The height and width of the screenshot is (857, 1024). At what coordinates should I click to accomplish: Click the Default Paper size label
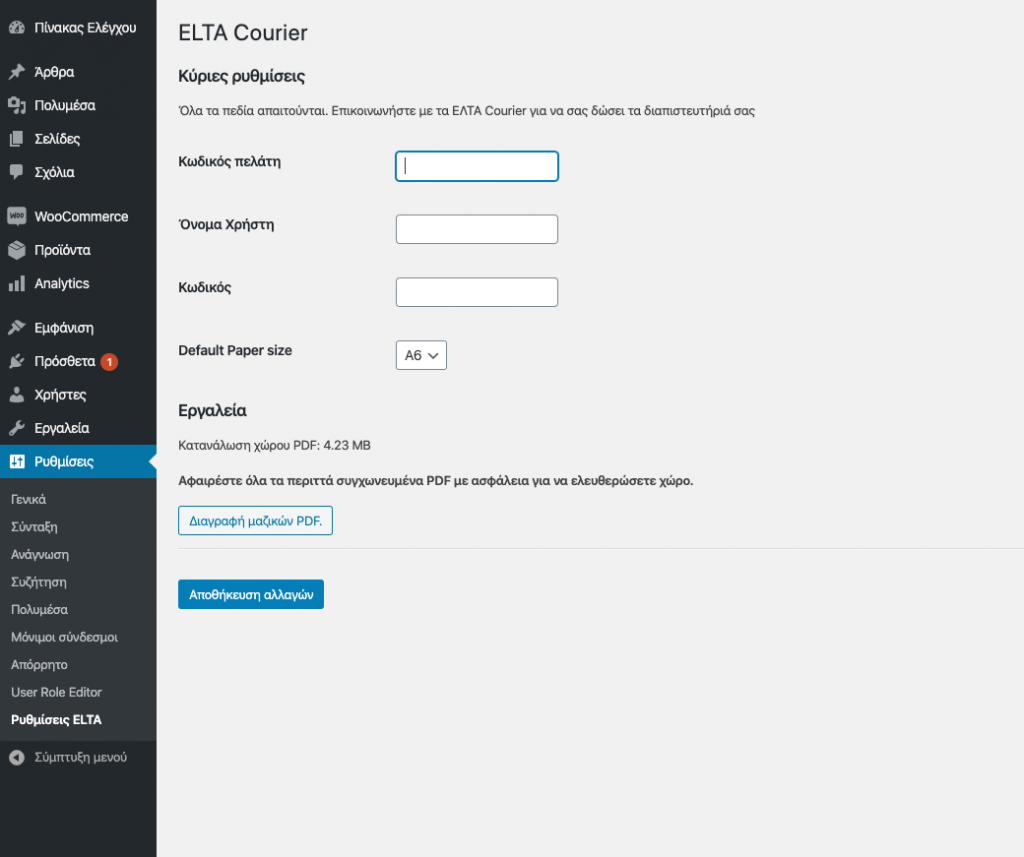[x=235, y=351]
